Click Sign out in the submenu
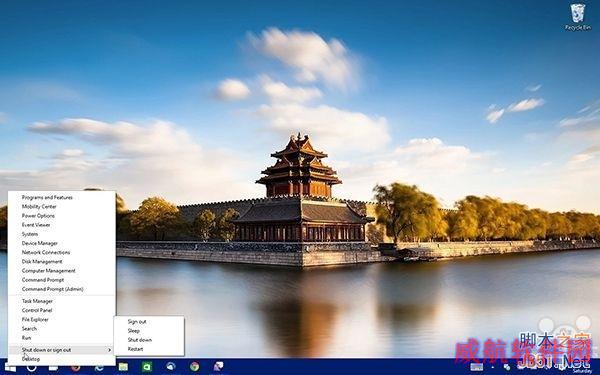Viewport: 600px width, 375px height. pyautogui.click(x=137, y=322)
